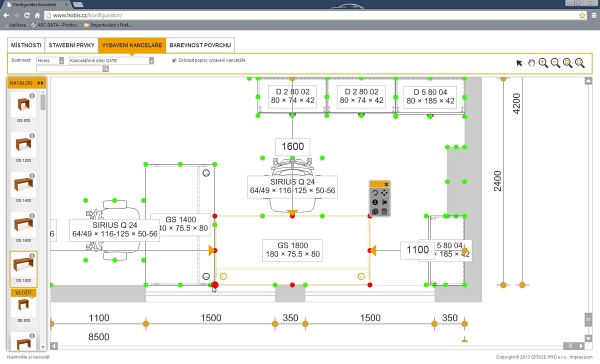
Task: Select the GS 1800 desk thumbnail
Action: coord(23,264)
